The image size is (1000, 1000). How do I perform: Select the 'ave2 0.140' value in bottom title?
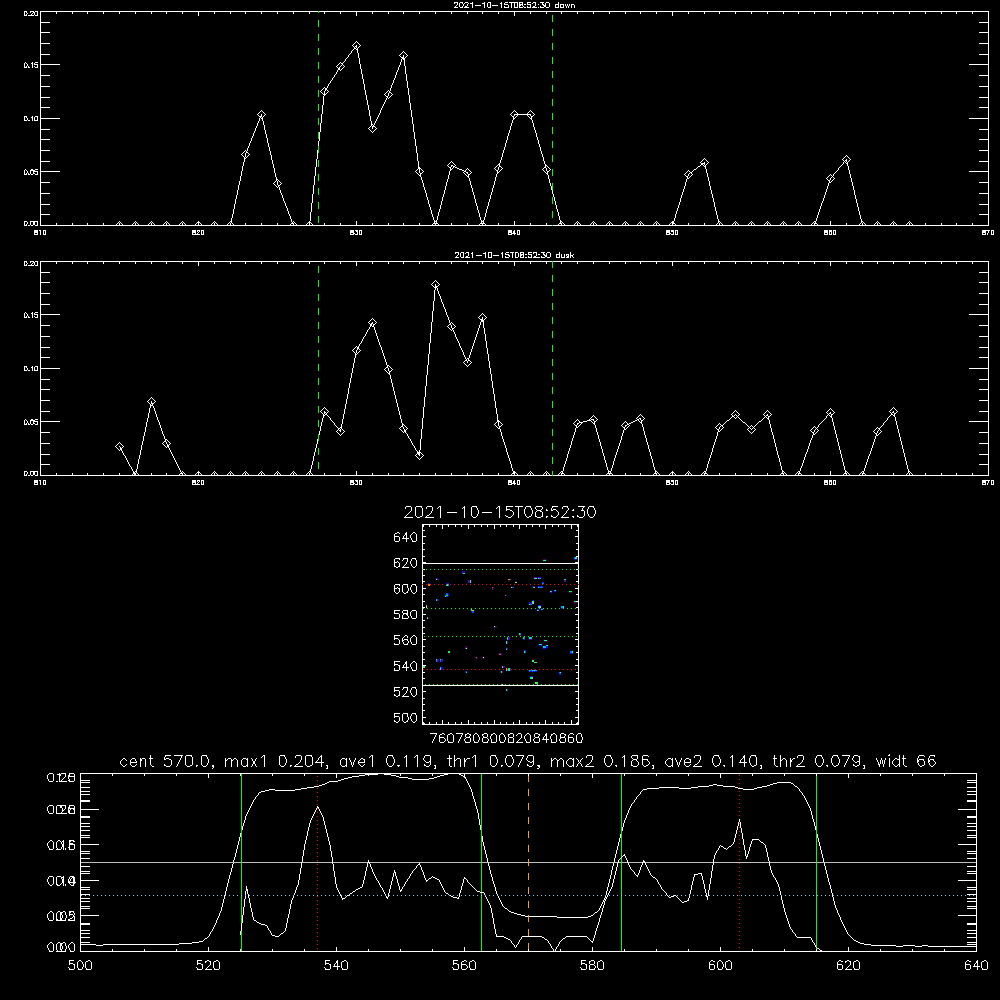pos(712,761)
